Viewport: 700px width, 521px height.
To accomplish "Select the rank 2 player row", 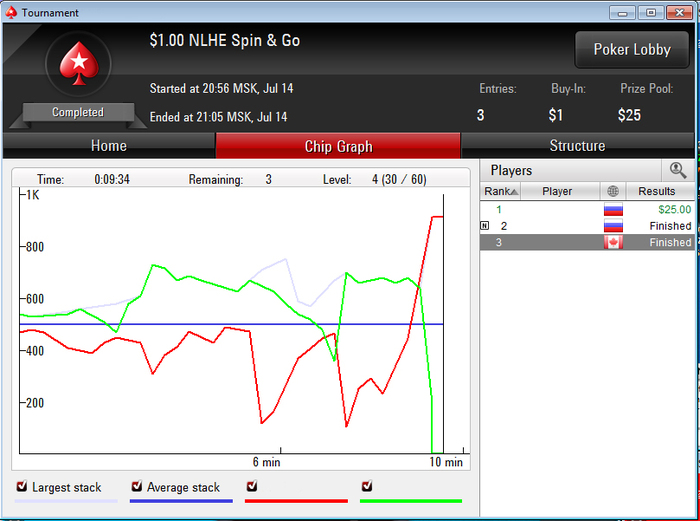I will [x=587, y=226].
